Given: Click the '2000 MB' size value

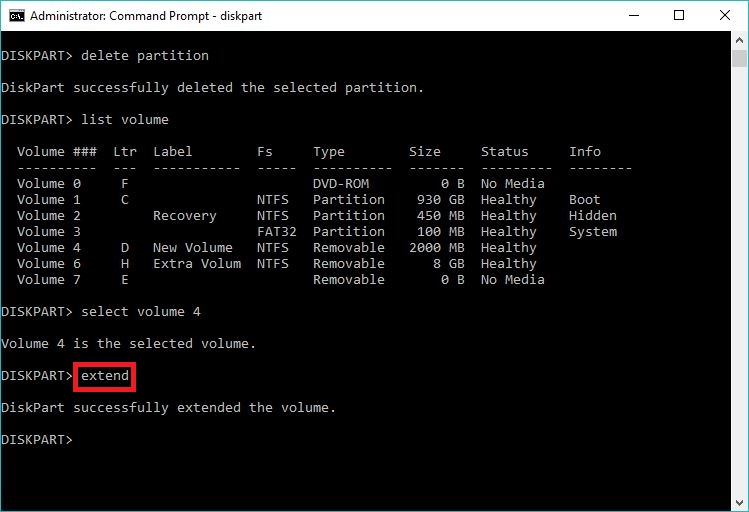Looking at the screenshot, I should [437, 248].
